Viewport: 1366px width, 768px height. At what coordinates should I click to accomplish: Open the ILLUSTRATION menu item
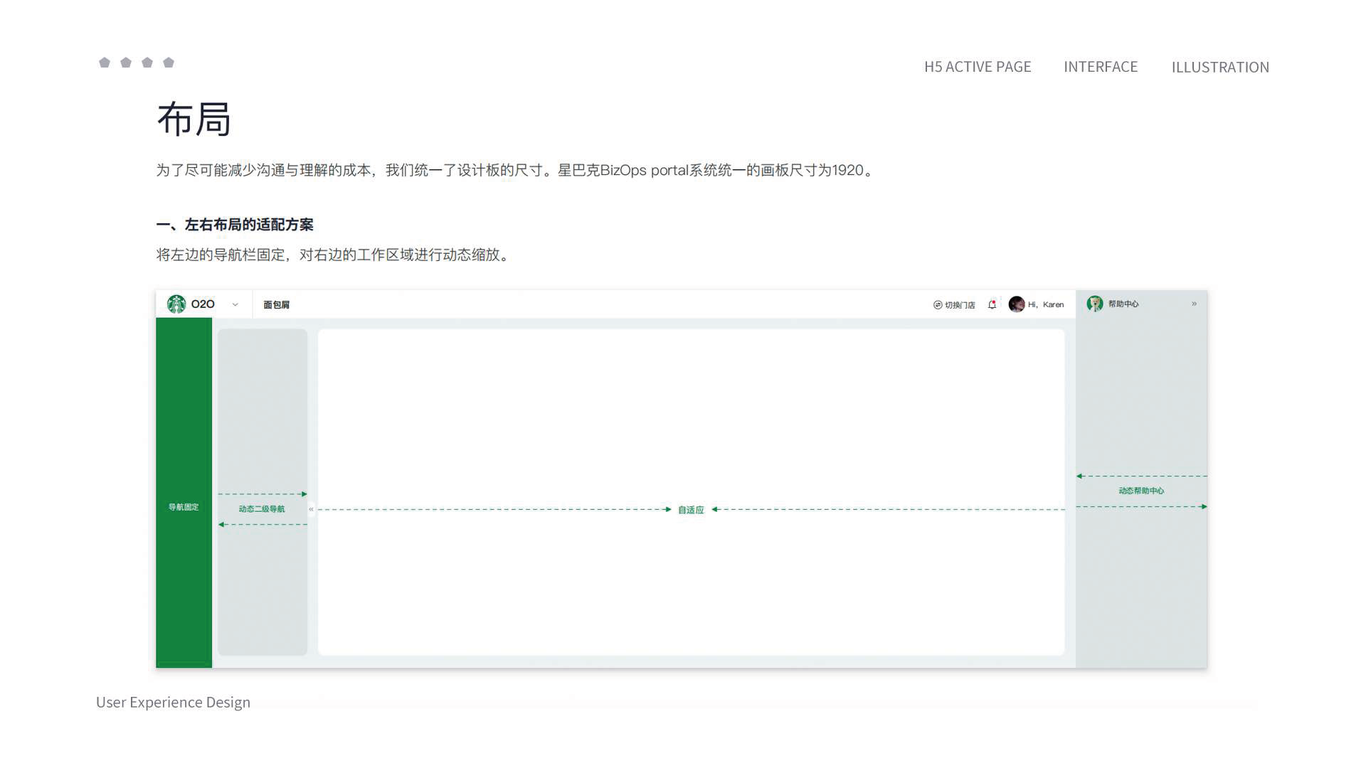[x=1220, y=67]
